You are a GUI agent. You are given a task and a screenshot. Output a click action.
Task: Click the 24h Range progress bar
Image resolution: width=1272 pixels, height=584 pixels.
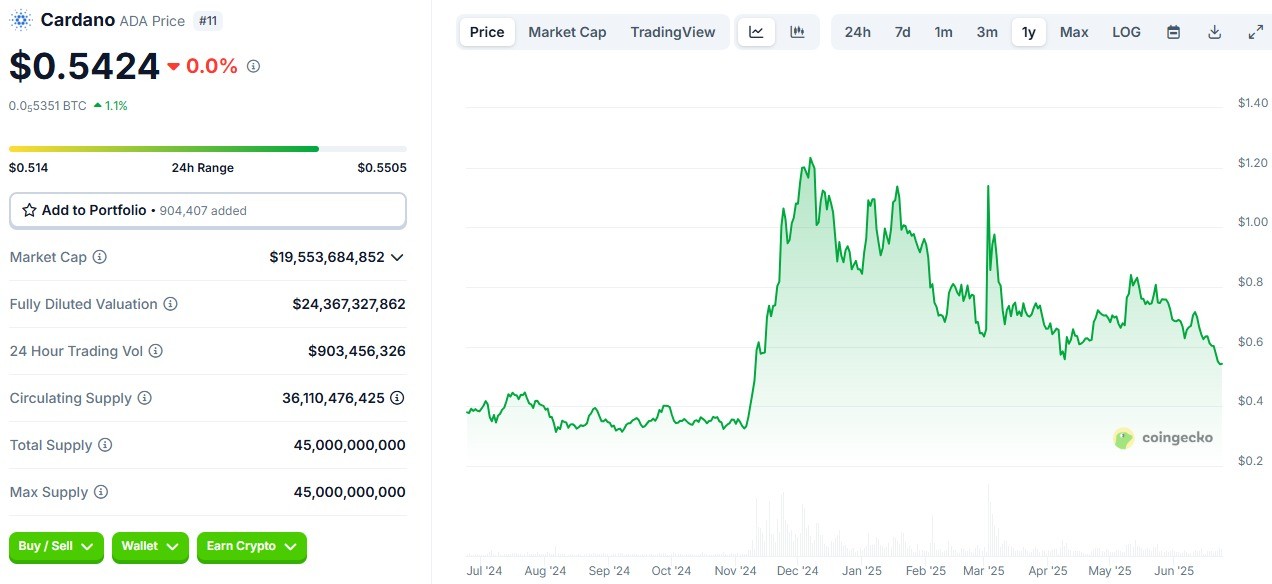pos(208,149)
